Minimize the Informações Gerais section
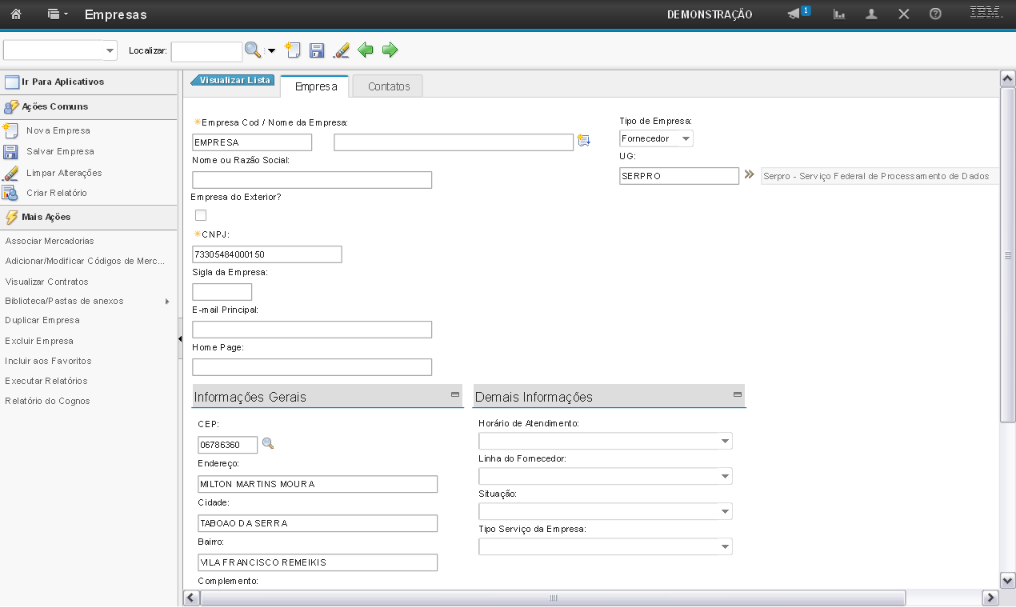The height and width of the screenshot is (607, 1016). point(455,396)
